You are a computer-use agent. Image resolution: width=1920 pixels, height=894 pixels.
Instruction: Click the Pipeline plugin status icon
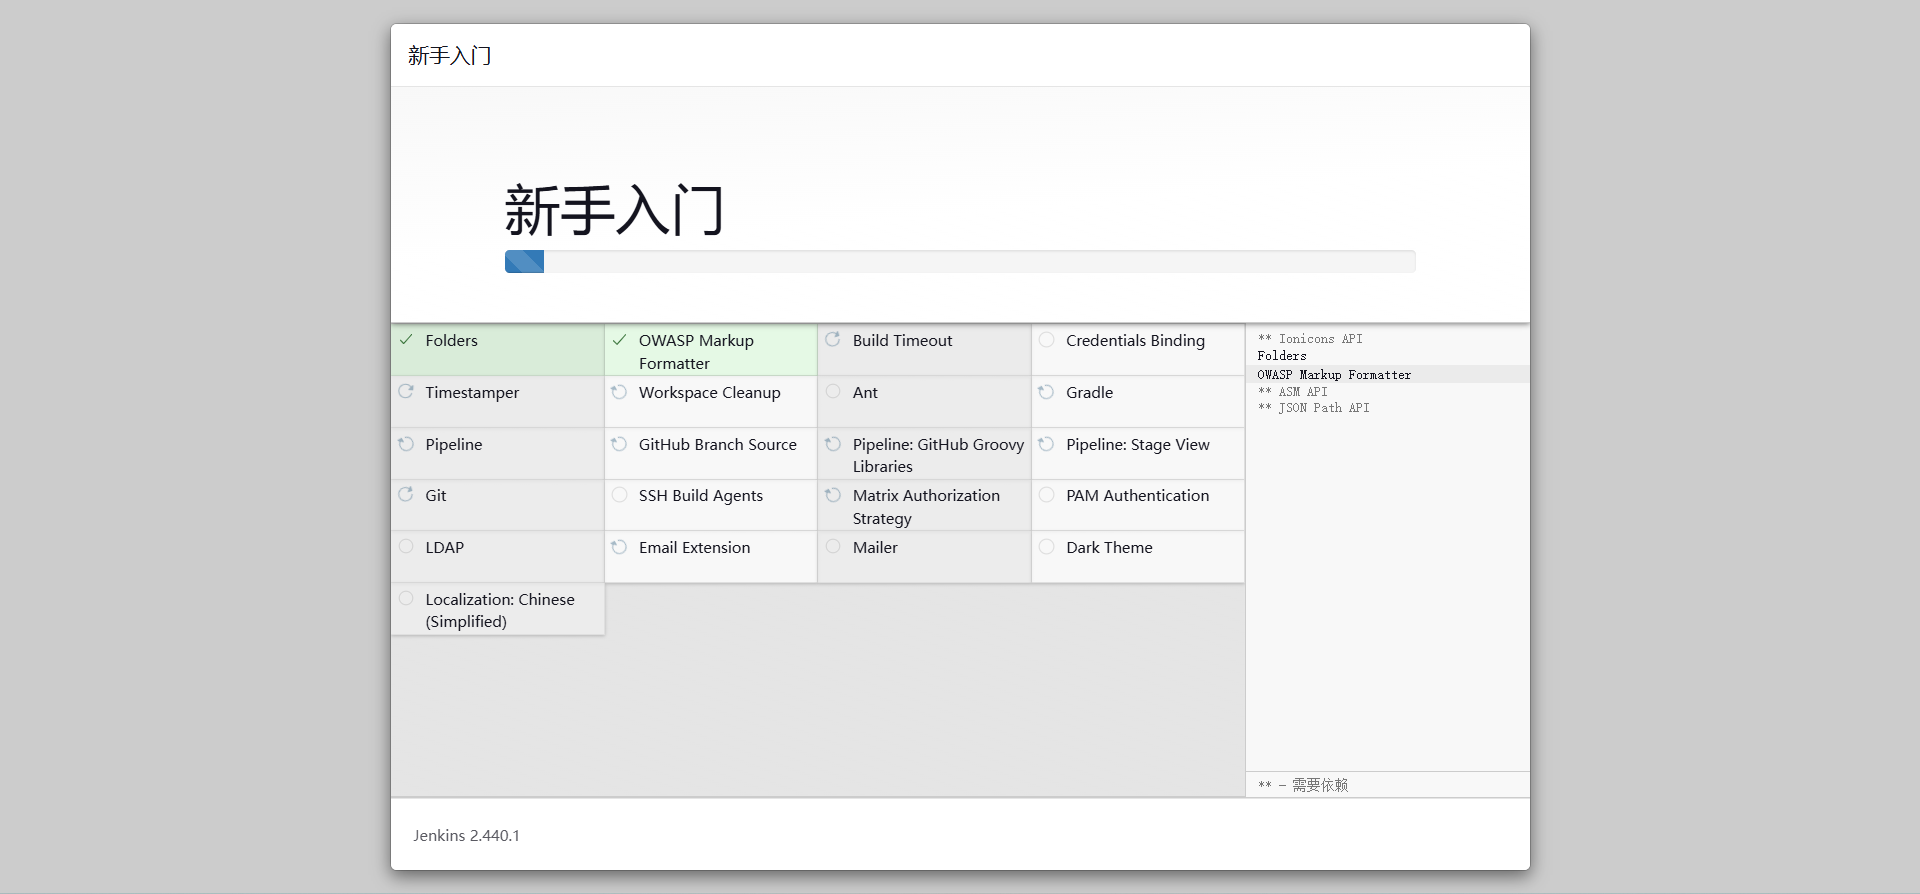click(406, 444)
